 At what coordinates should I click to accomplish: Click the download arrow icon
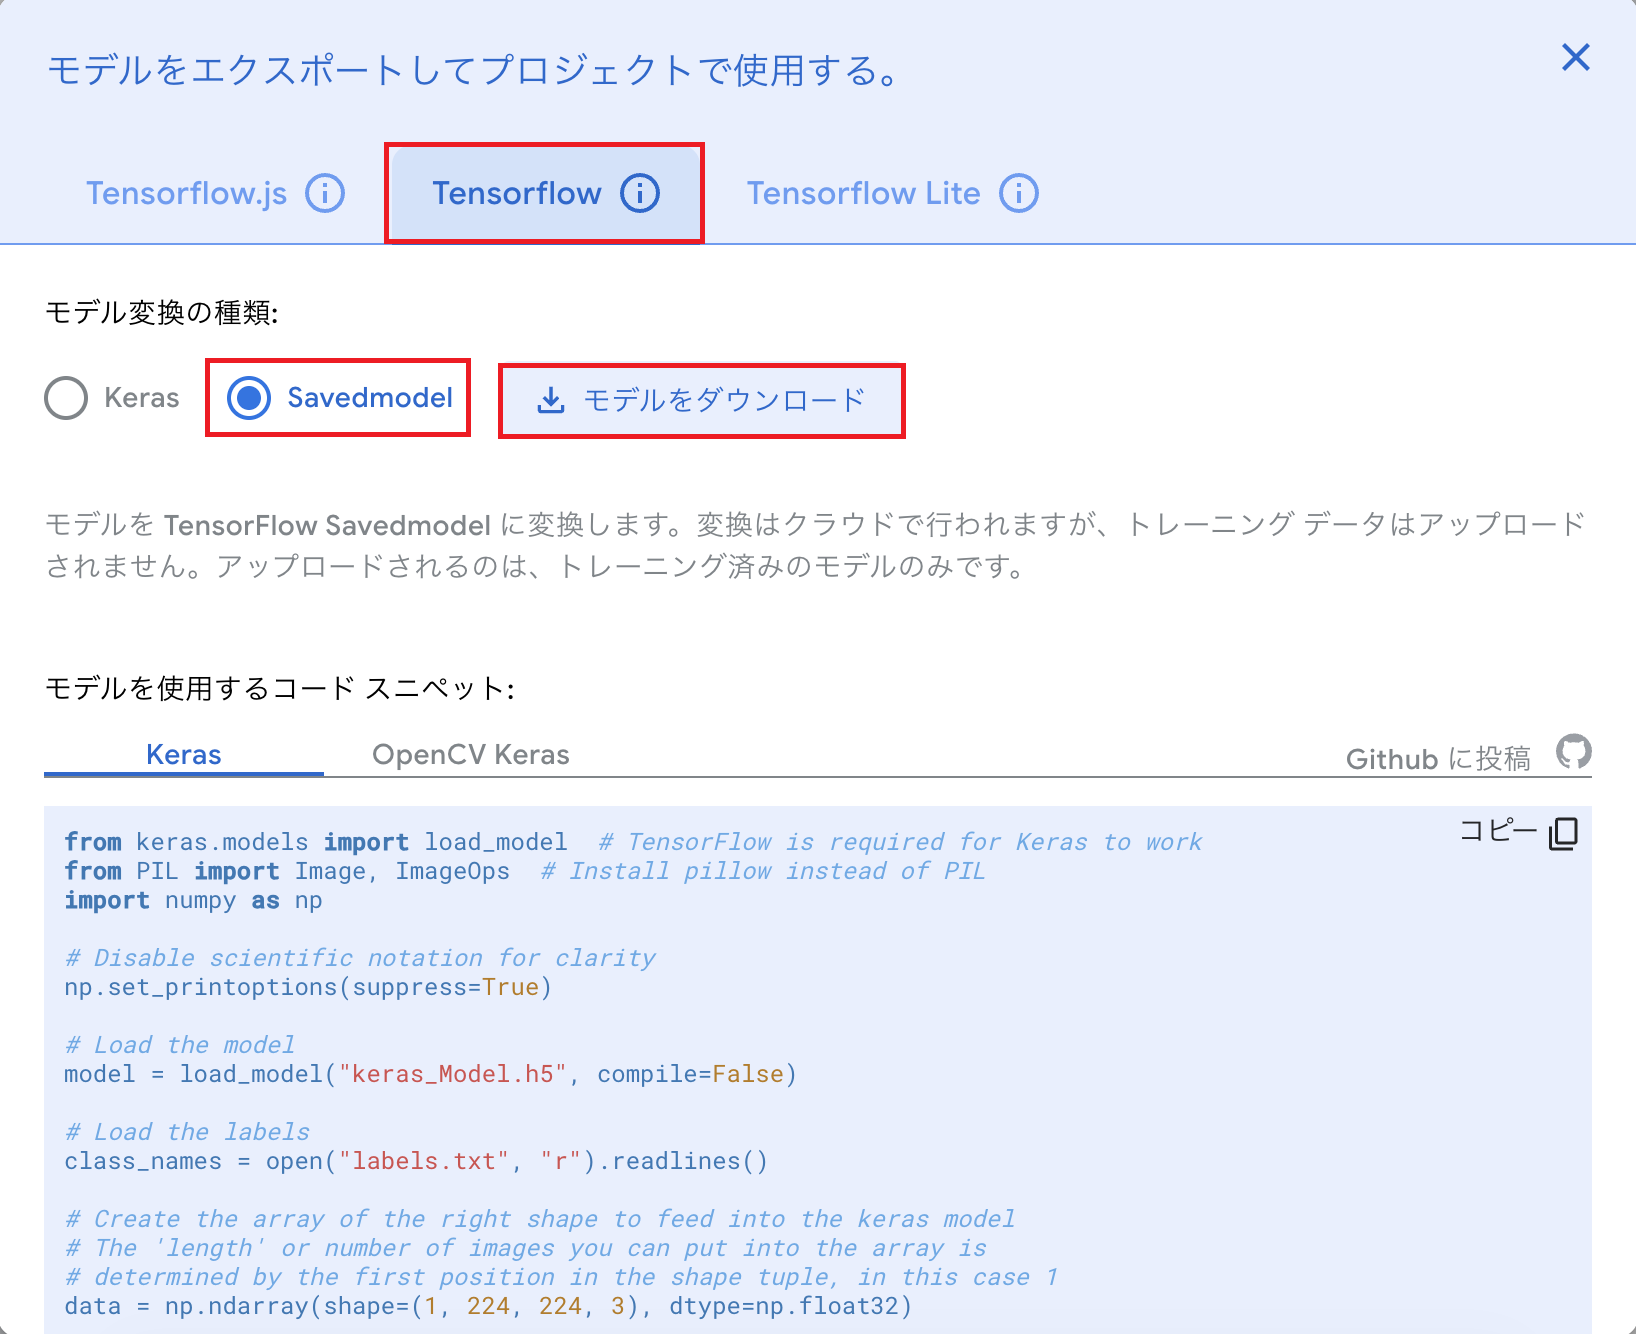point(551,401)
